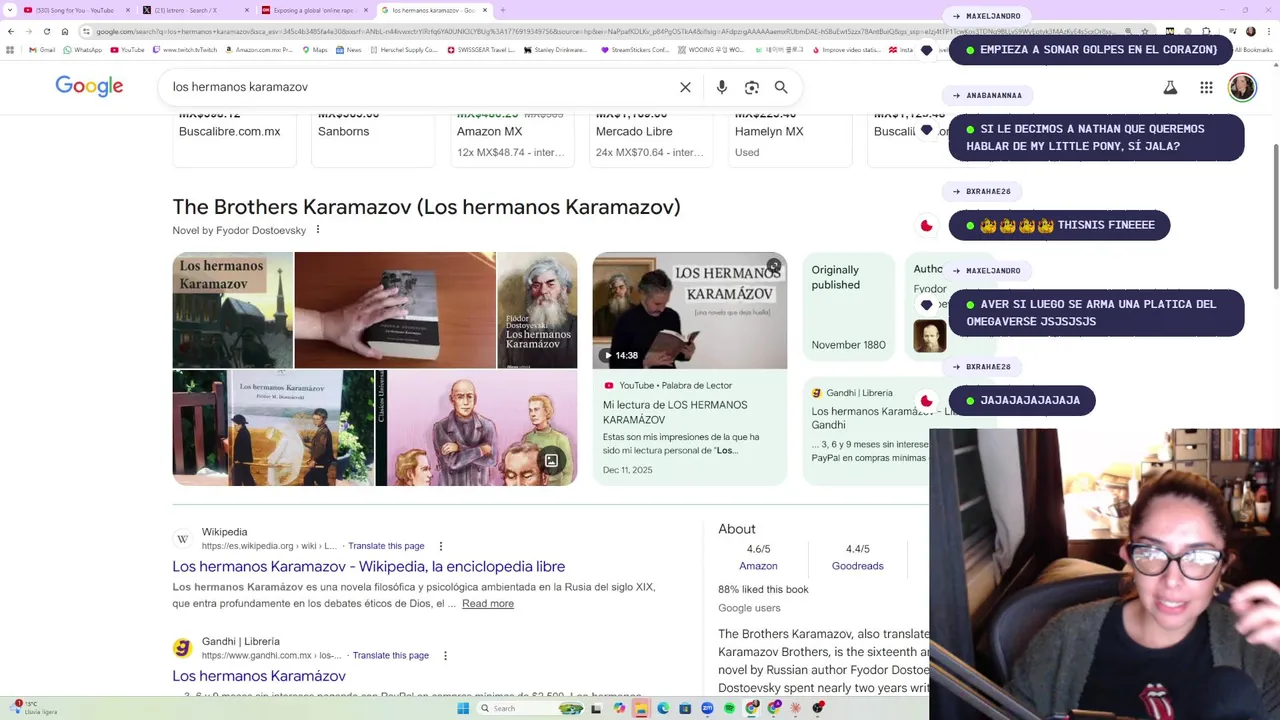Viewport: 1280px width, 720px height.
Task: Open Gandhi Los hermanos Karamázov result
Action: (259, 676)
